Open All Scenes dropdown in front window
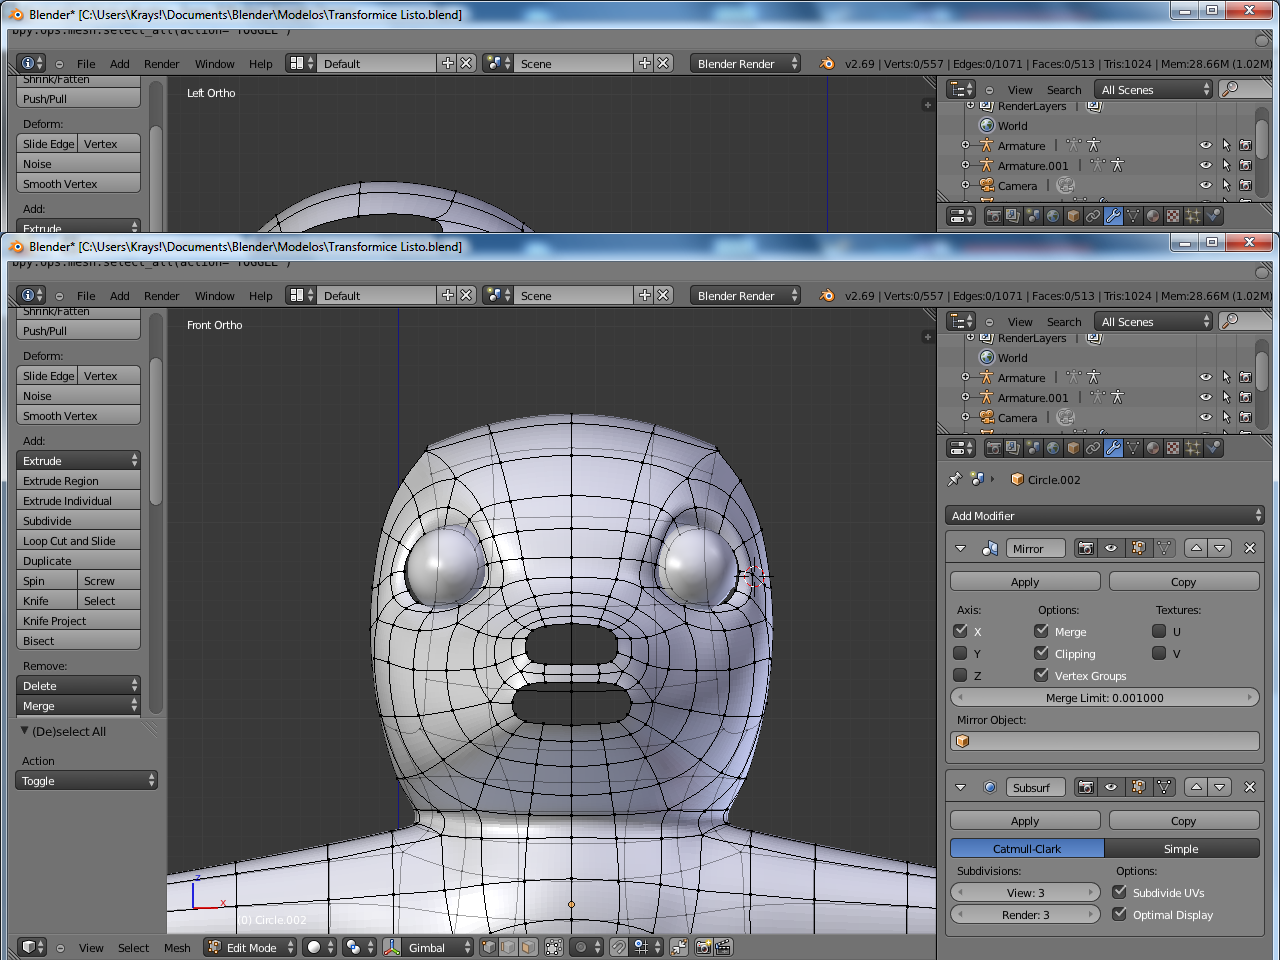The width and height of the screenshot is (1280, 960). pyautogui.click(x=1154, y=321)
